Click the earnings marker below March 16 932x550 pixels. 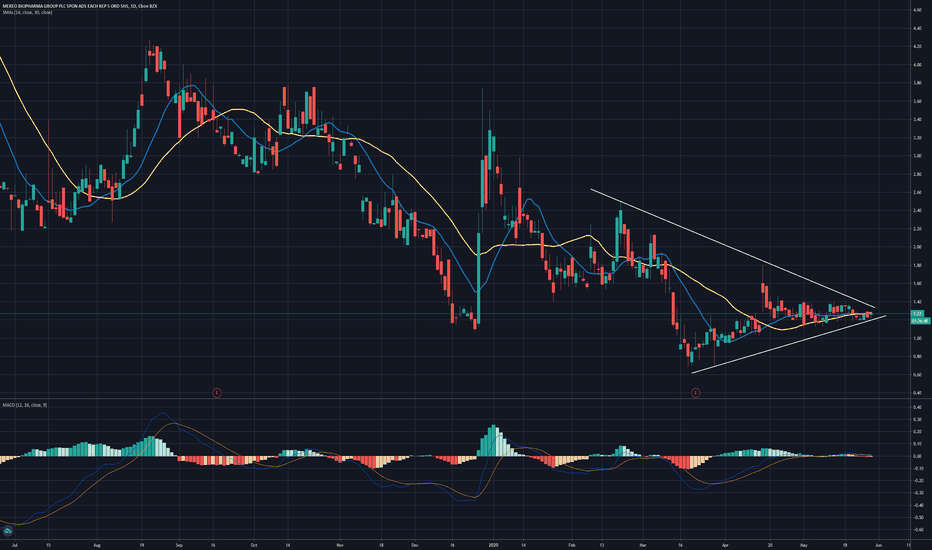(695, 392)
